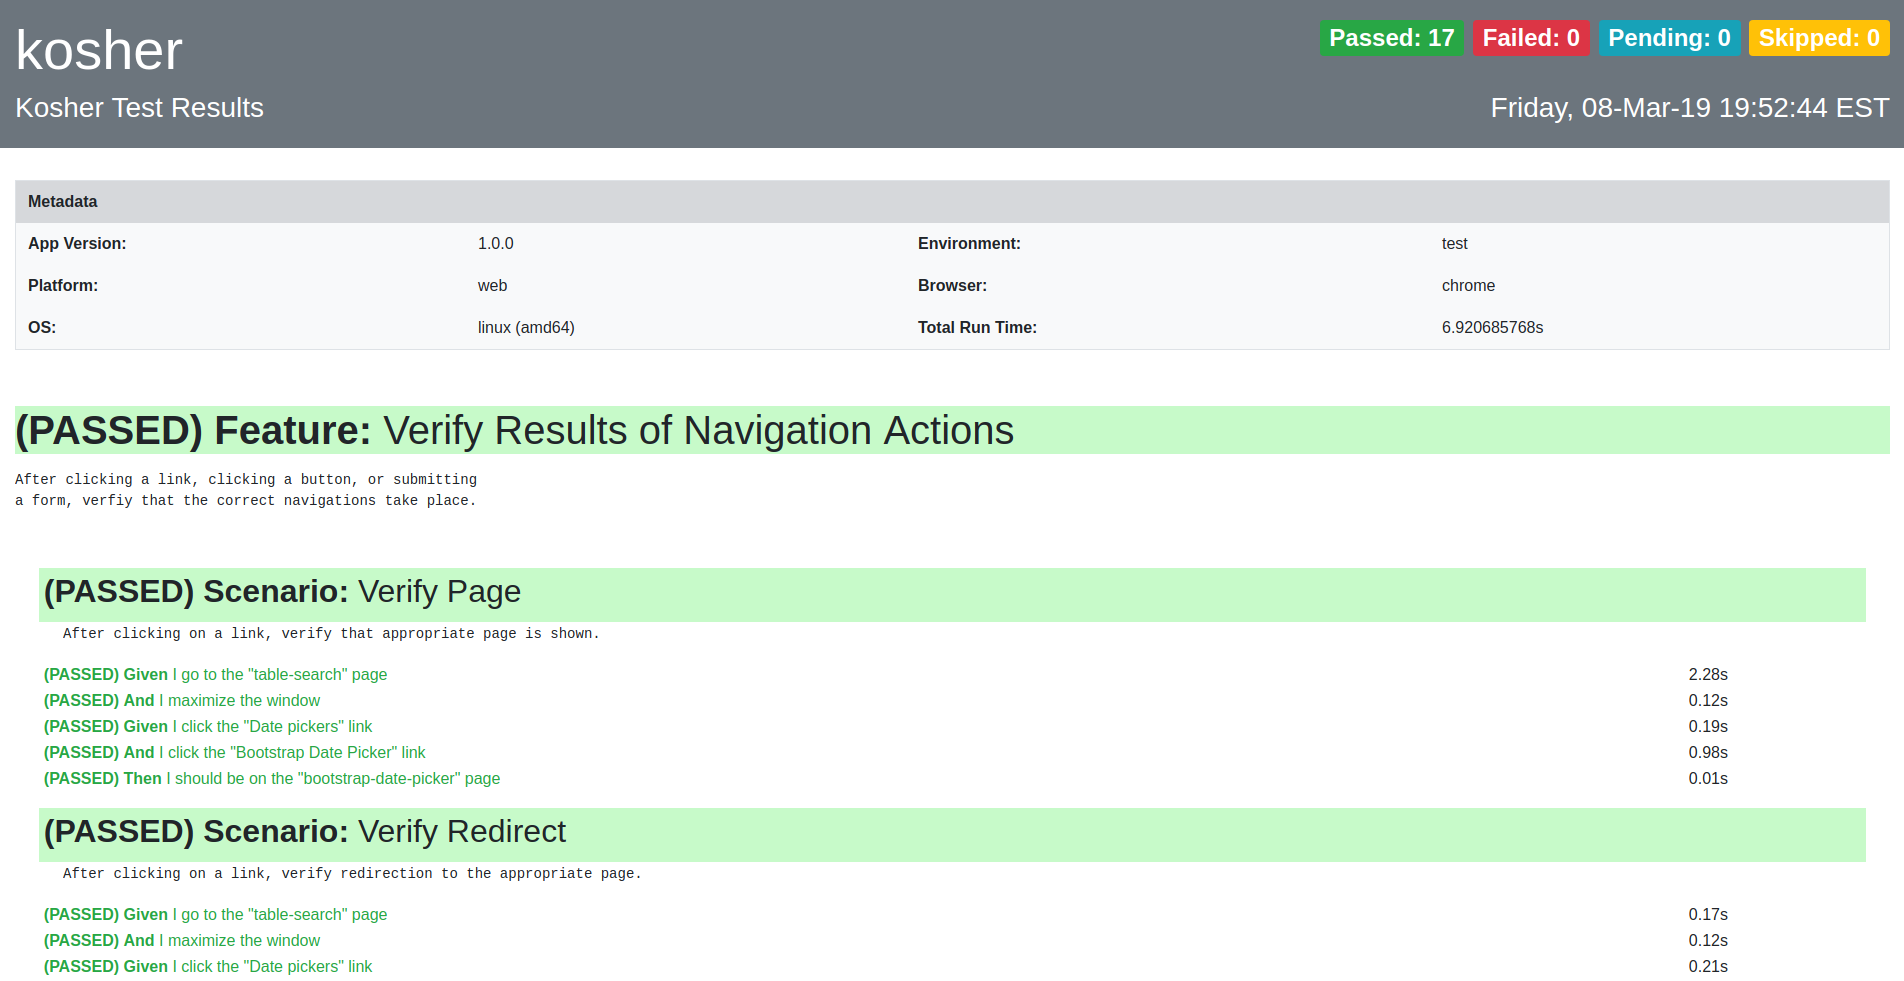This screenshot has width=1904, height=981.
Task: Click the Pending: 0 badge
Action: (x=1669, y=38)
